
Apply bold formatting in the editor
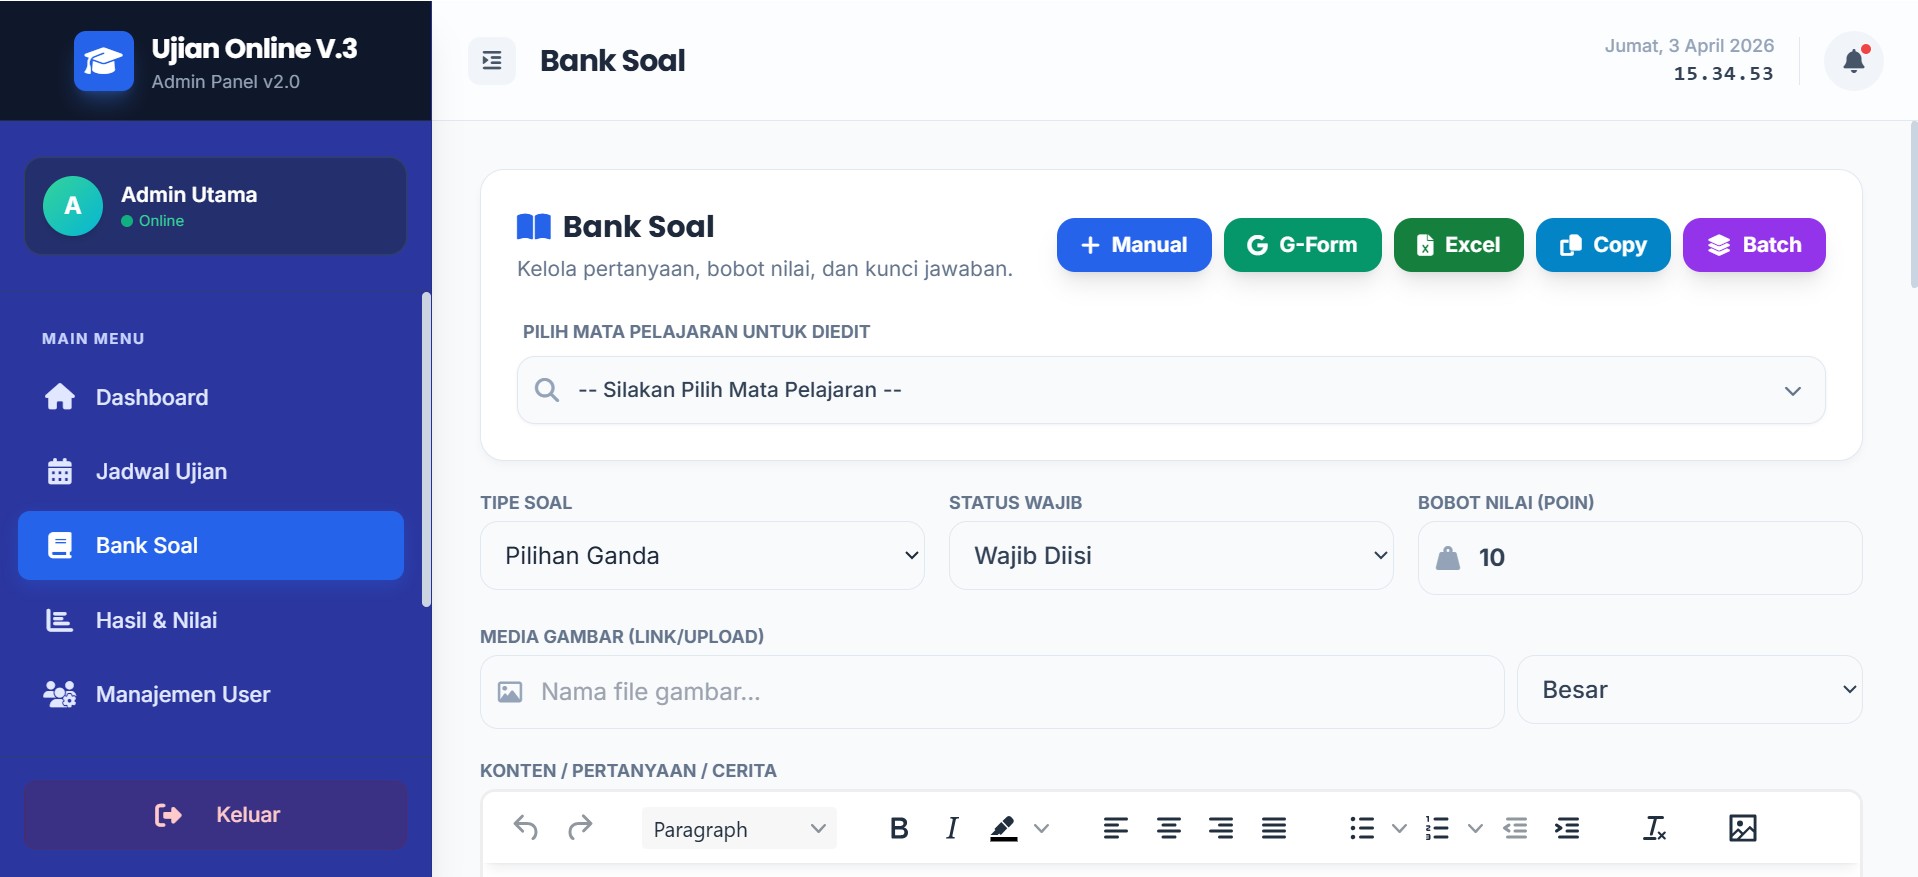point(899,828)
